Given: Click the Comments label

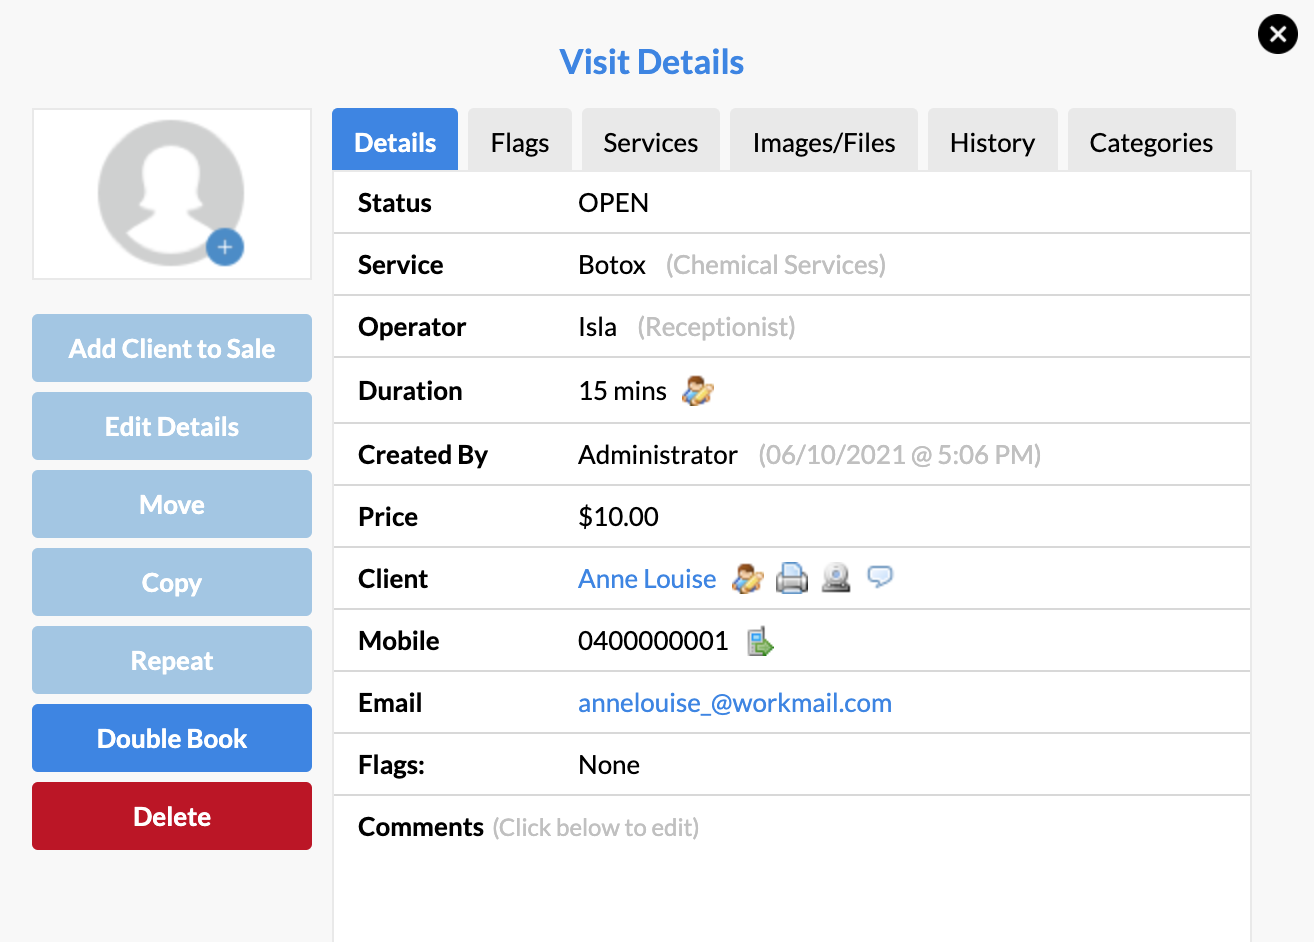Looking at the screenshot, I should (421, 827).
